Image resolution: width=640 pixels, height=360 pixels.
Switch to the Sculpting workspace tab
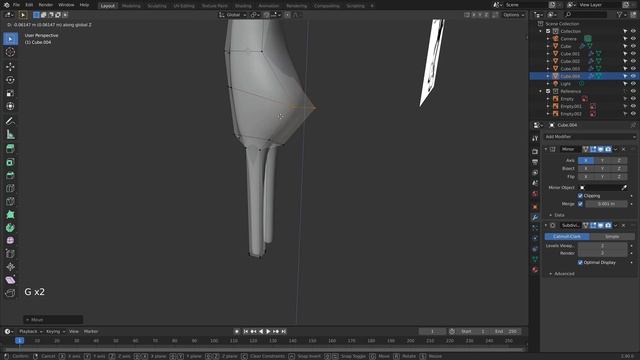157,6
